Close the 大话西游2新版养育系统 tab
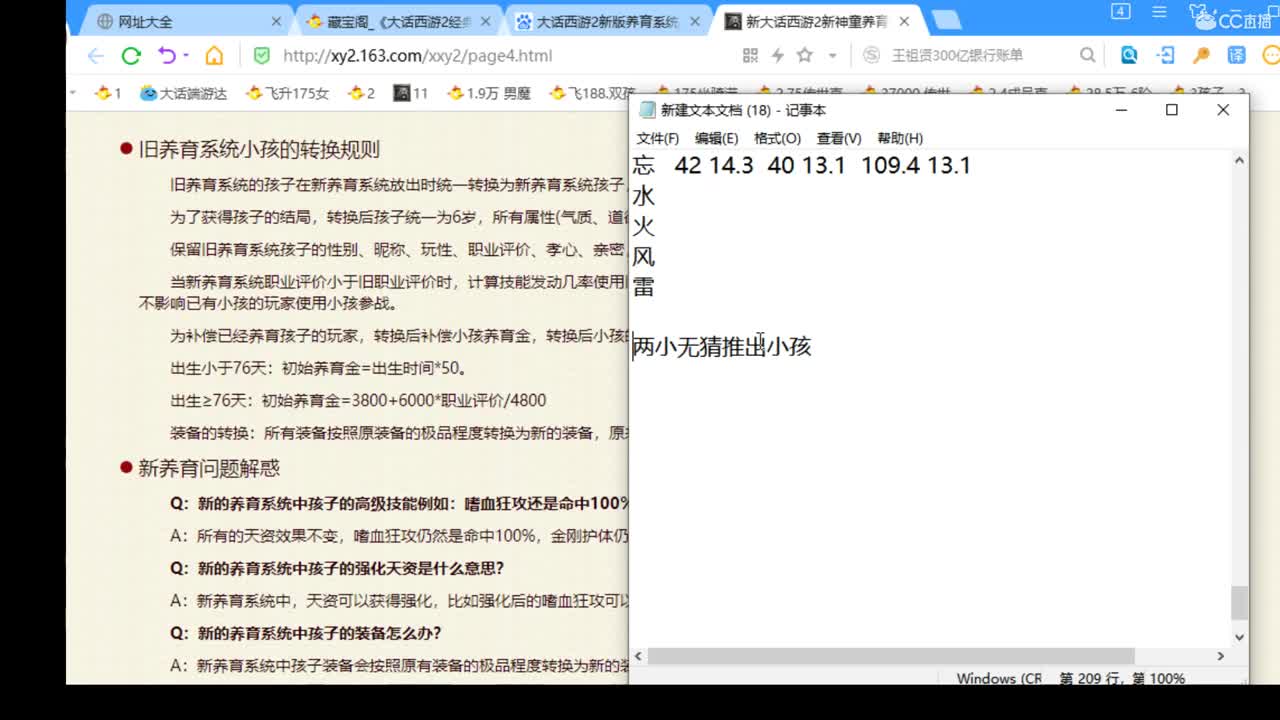 coord(695,21)
